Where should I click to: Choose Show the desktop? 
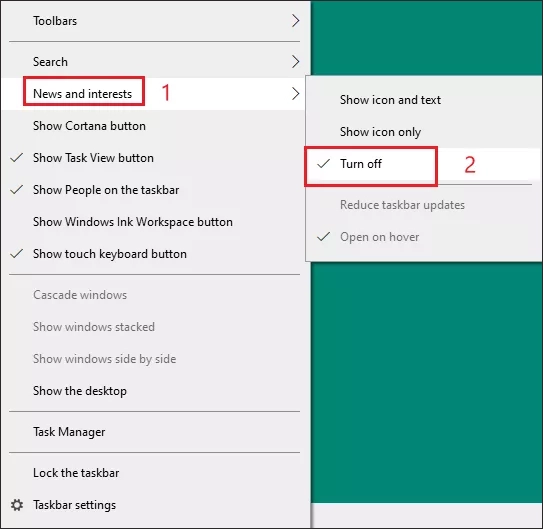(153, 391)
